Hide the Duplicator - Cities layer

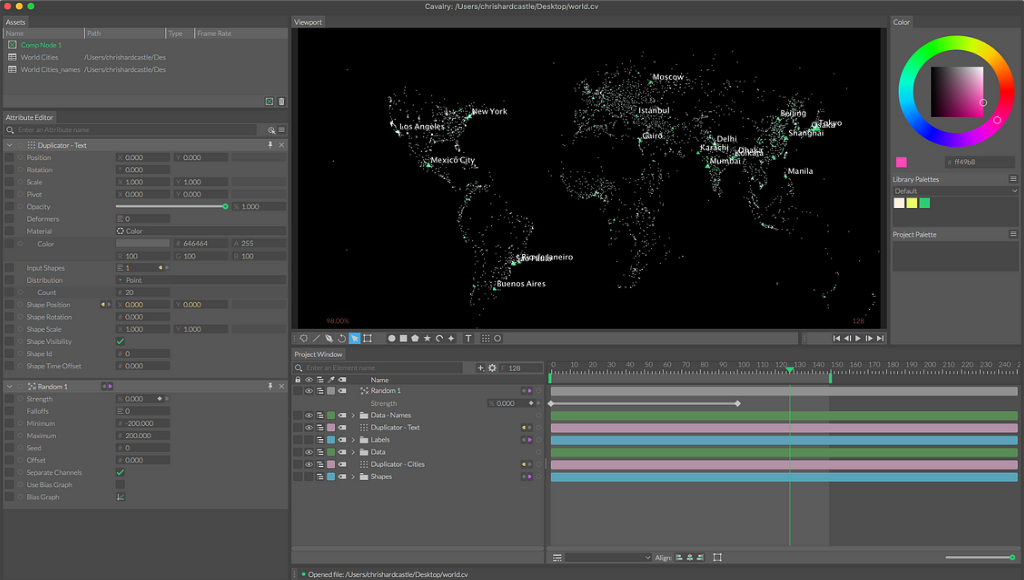tap(309, 464)
